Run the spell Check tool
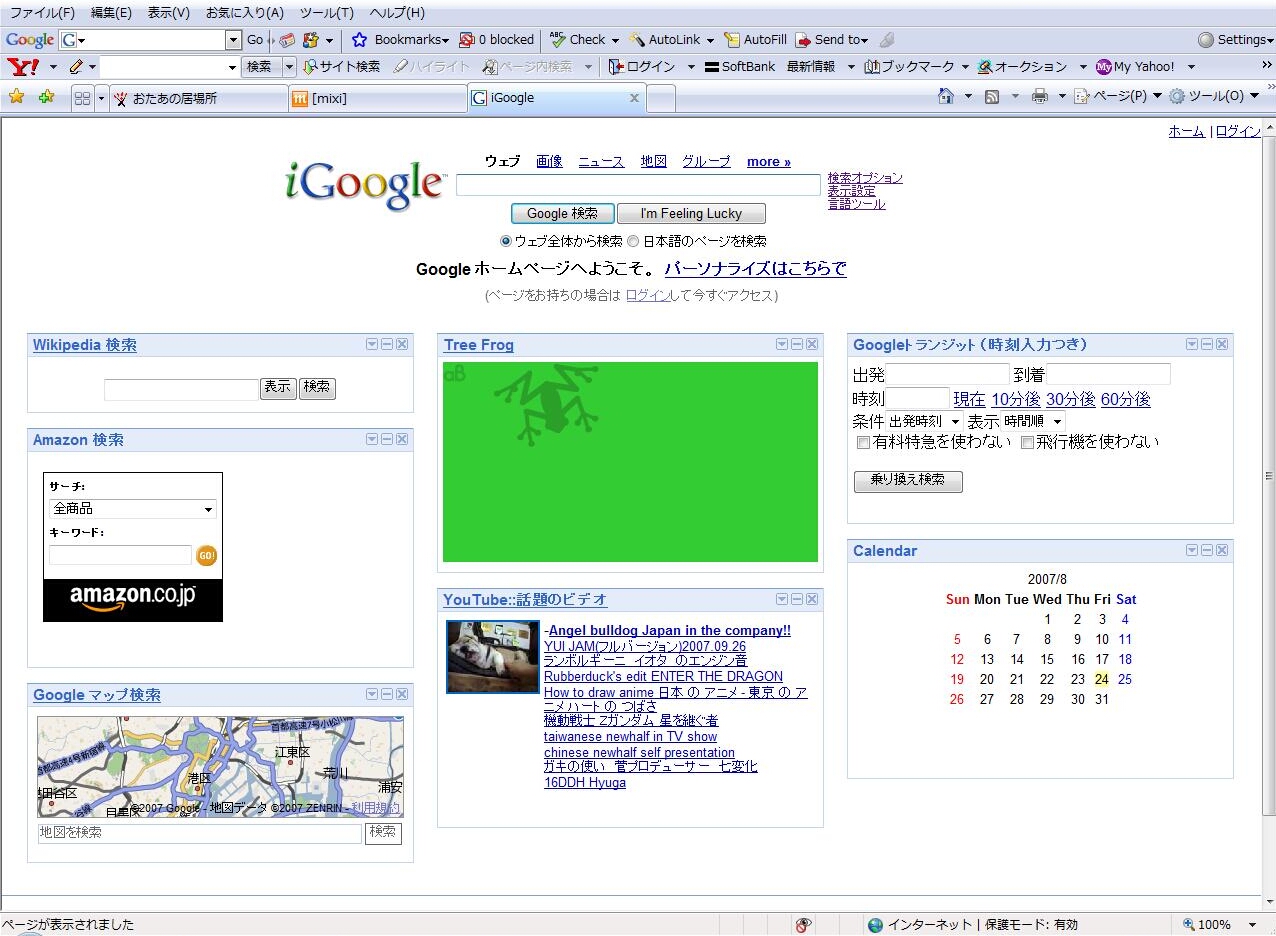1276x936 pixels. 578,40
